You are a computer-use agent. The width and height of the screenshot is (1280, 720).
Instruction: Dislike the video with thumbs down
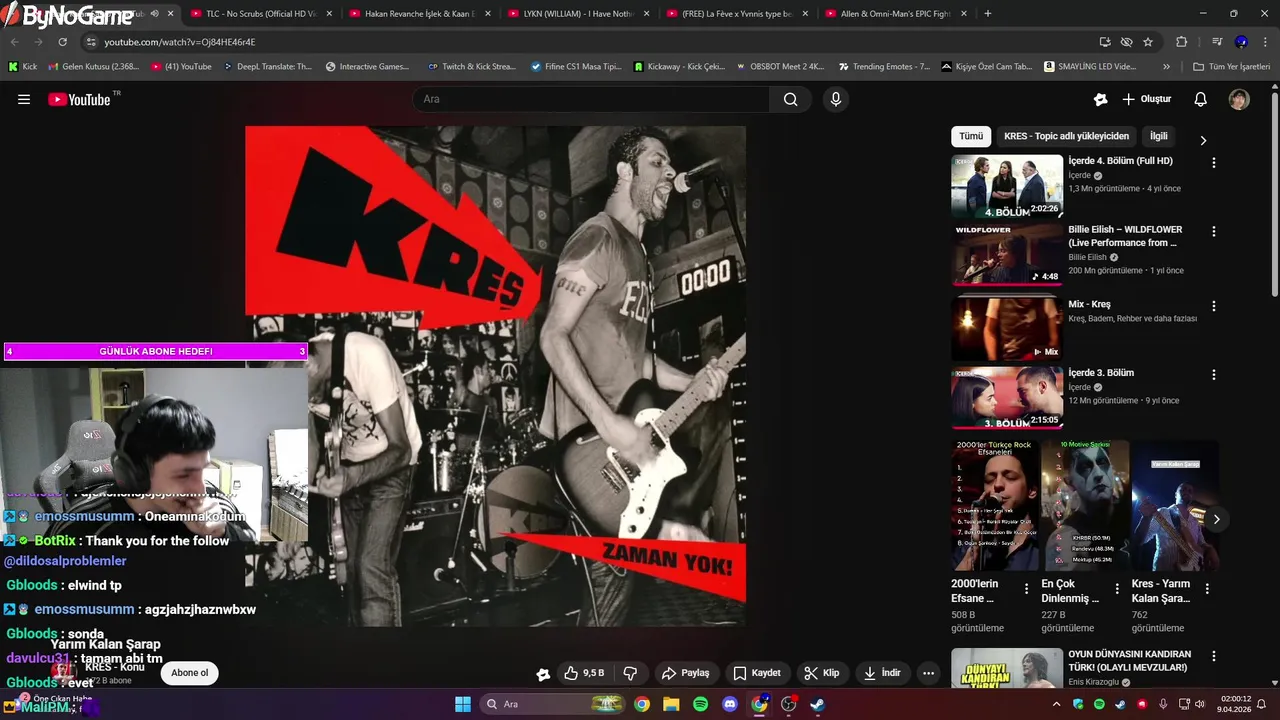[x=630, y=673]
